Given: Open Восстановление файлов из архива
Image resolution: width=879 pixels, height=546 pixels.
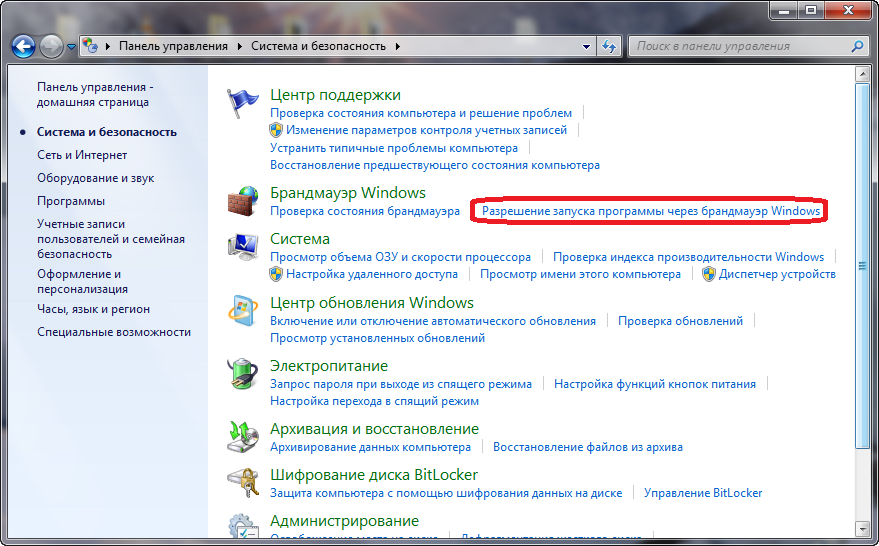Looking at the screenshot, I should [588, 447].
